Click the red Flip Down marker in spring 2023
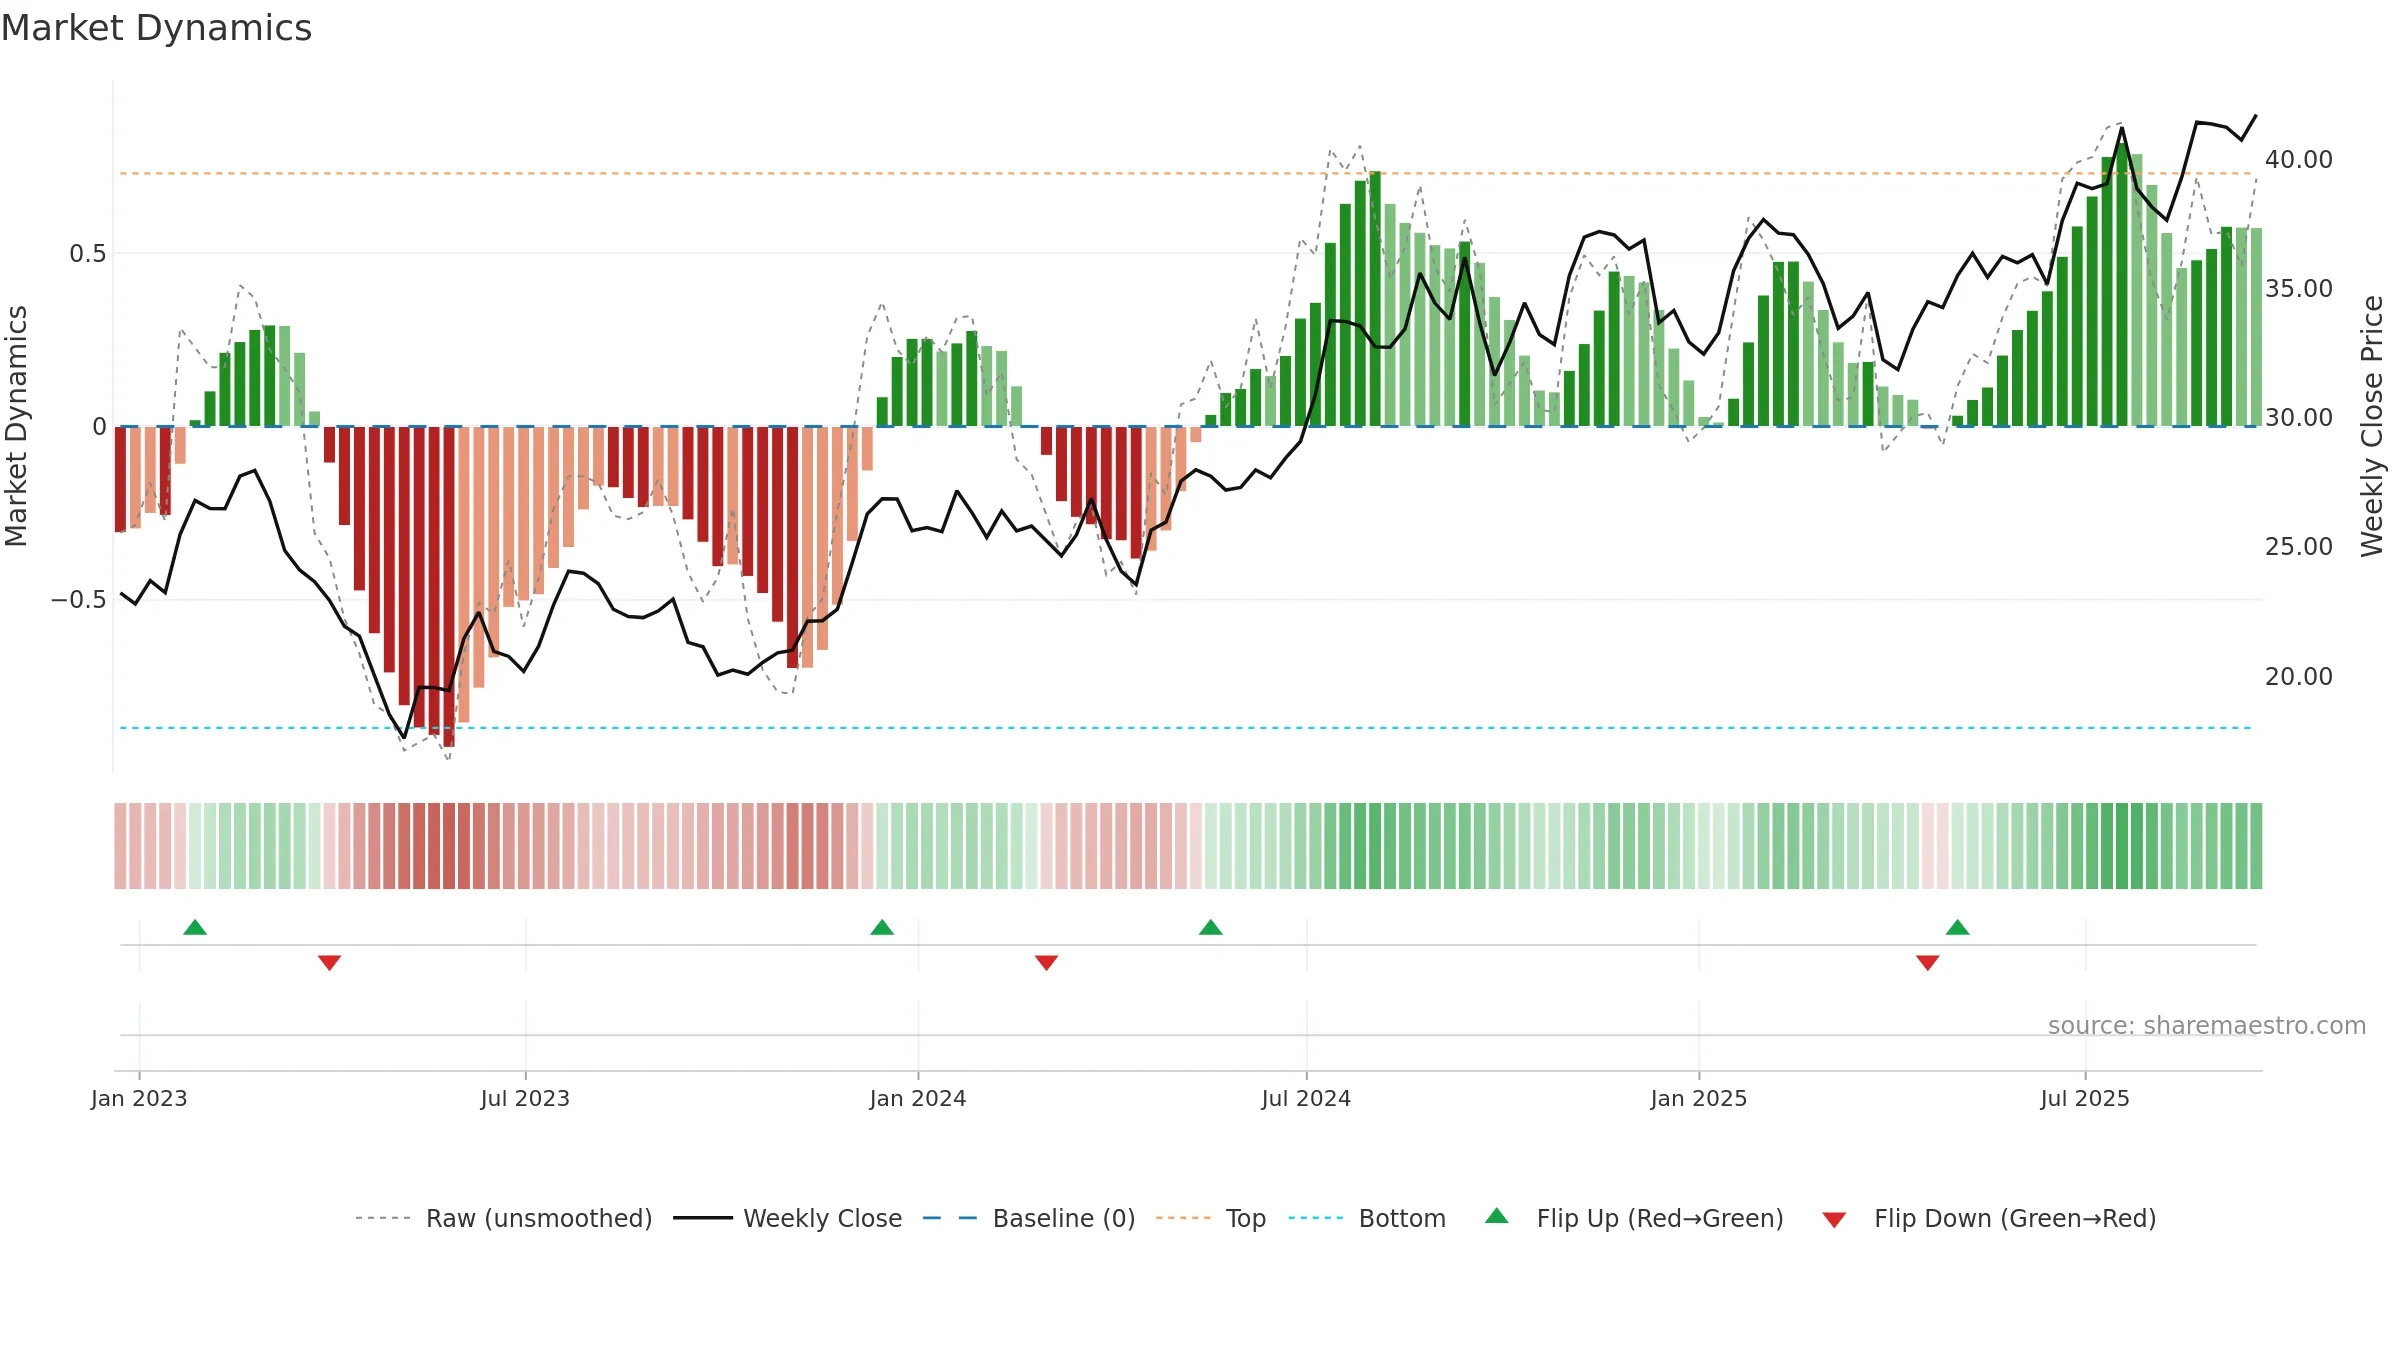This screenshot has height=1350, width=2400. 329,963
